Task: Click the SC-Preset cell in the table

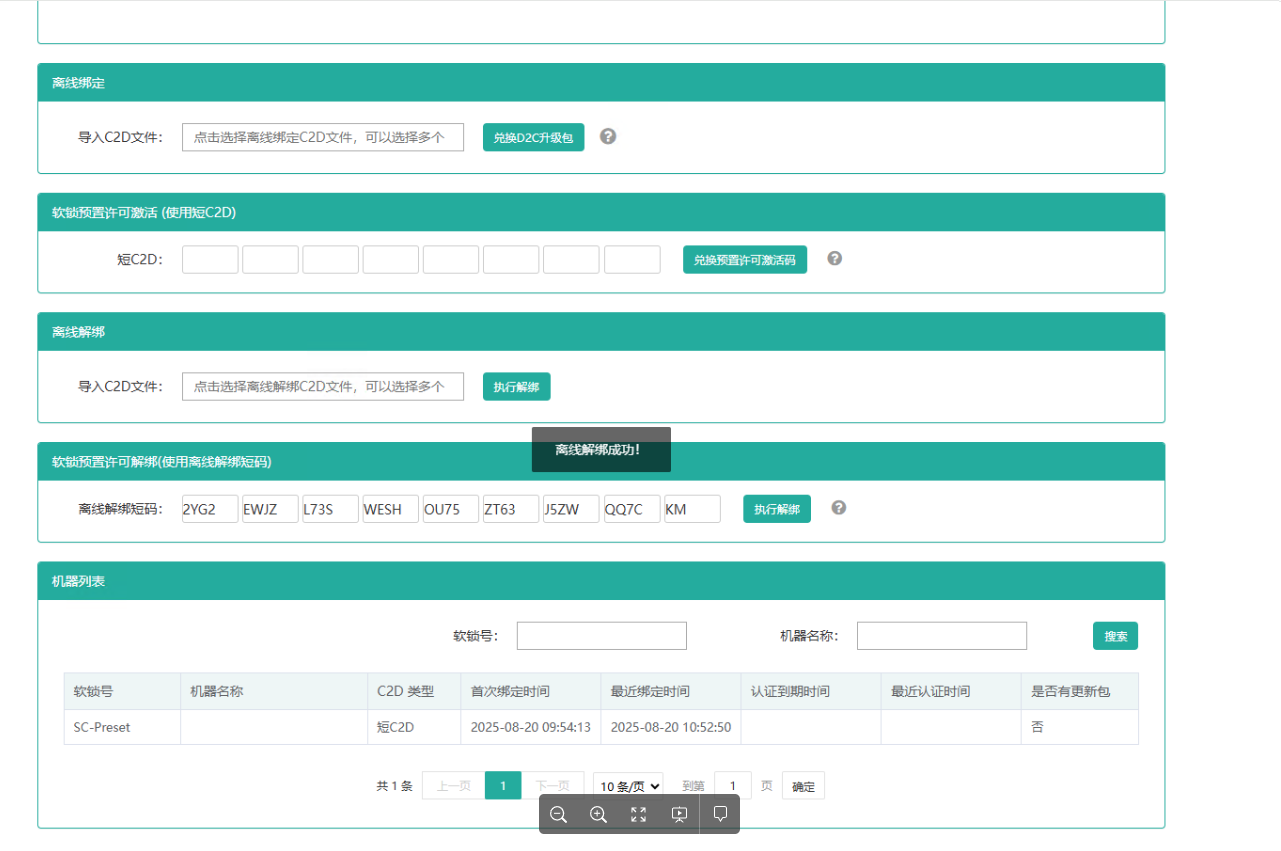Action: 122,727
